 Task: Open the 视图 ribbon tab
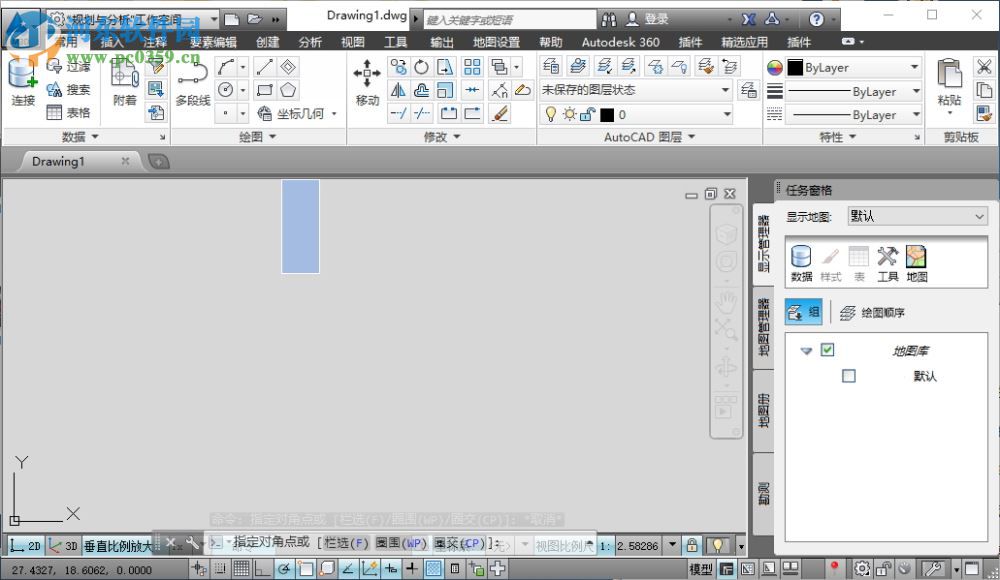click(353, 41)
